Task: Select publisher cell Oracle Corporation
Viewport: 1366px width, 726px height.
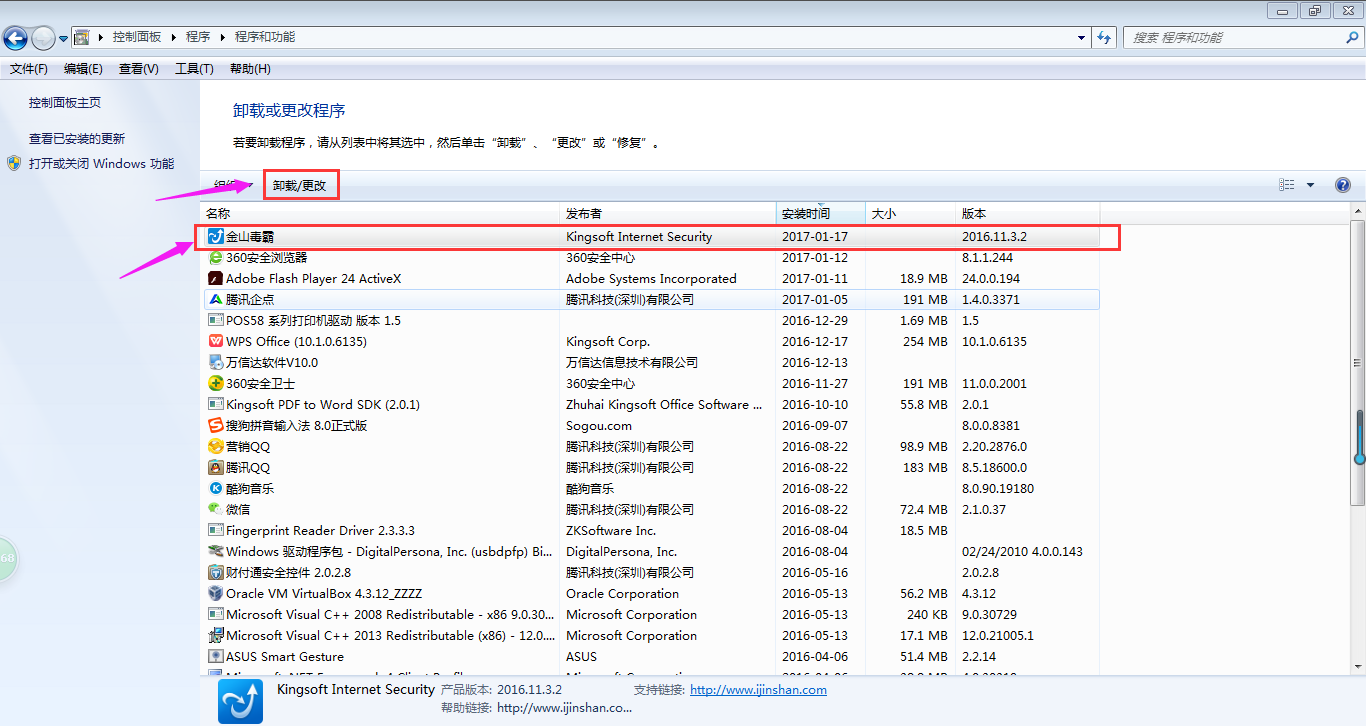Action: click(x=622, y=594)
